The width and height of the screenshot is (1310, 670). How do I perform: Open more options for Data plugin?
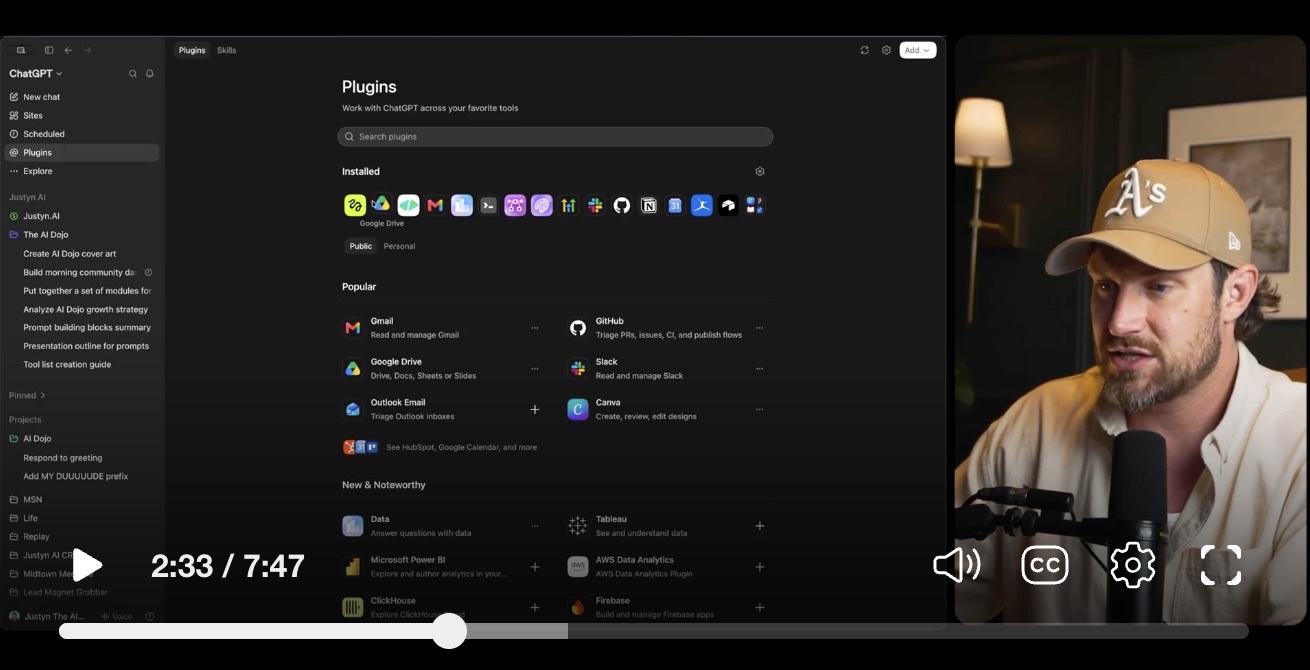(x=535, y=526)
